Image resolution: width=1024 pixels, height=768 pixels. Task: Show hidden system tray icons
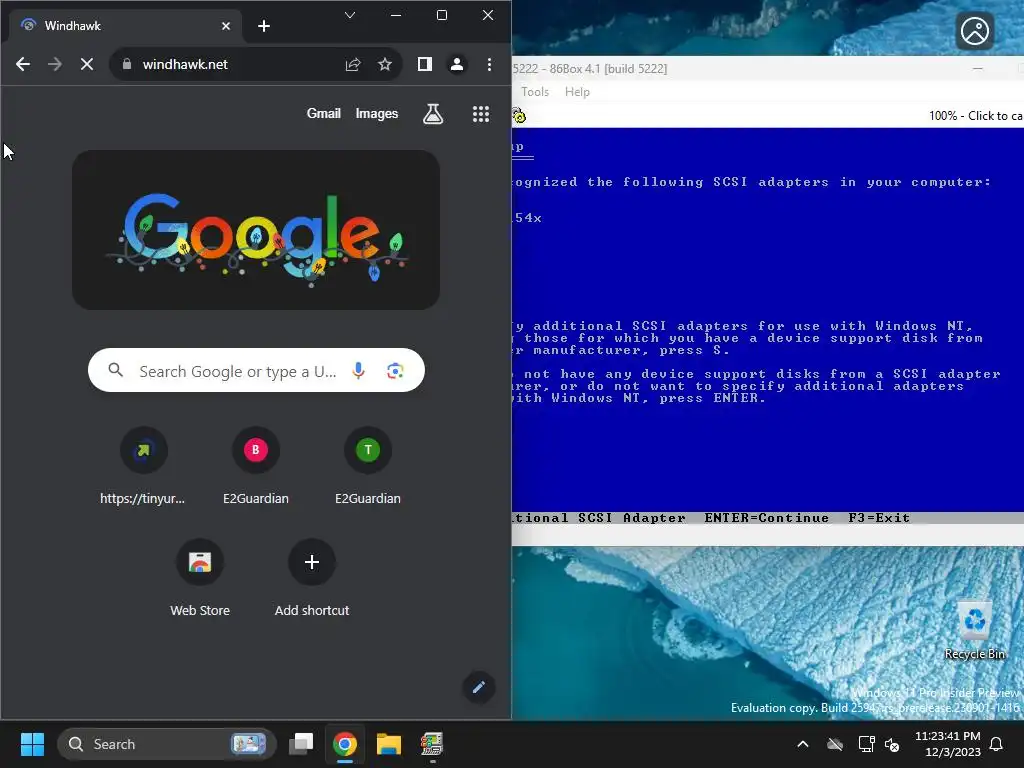coord(803,744)
